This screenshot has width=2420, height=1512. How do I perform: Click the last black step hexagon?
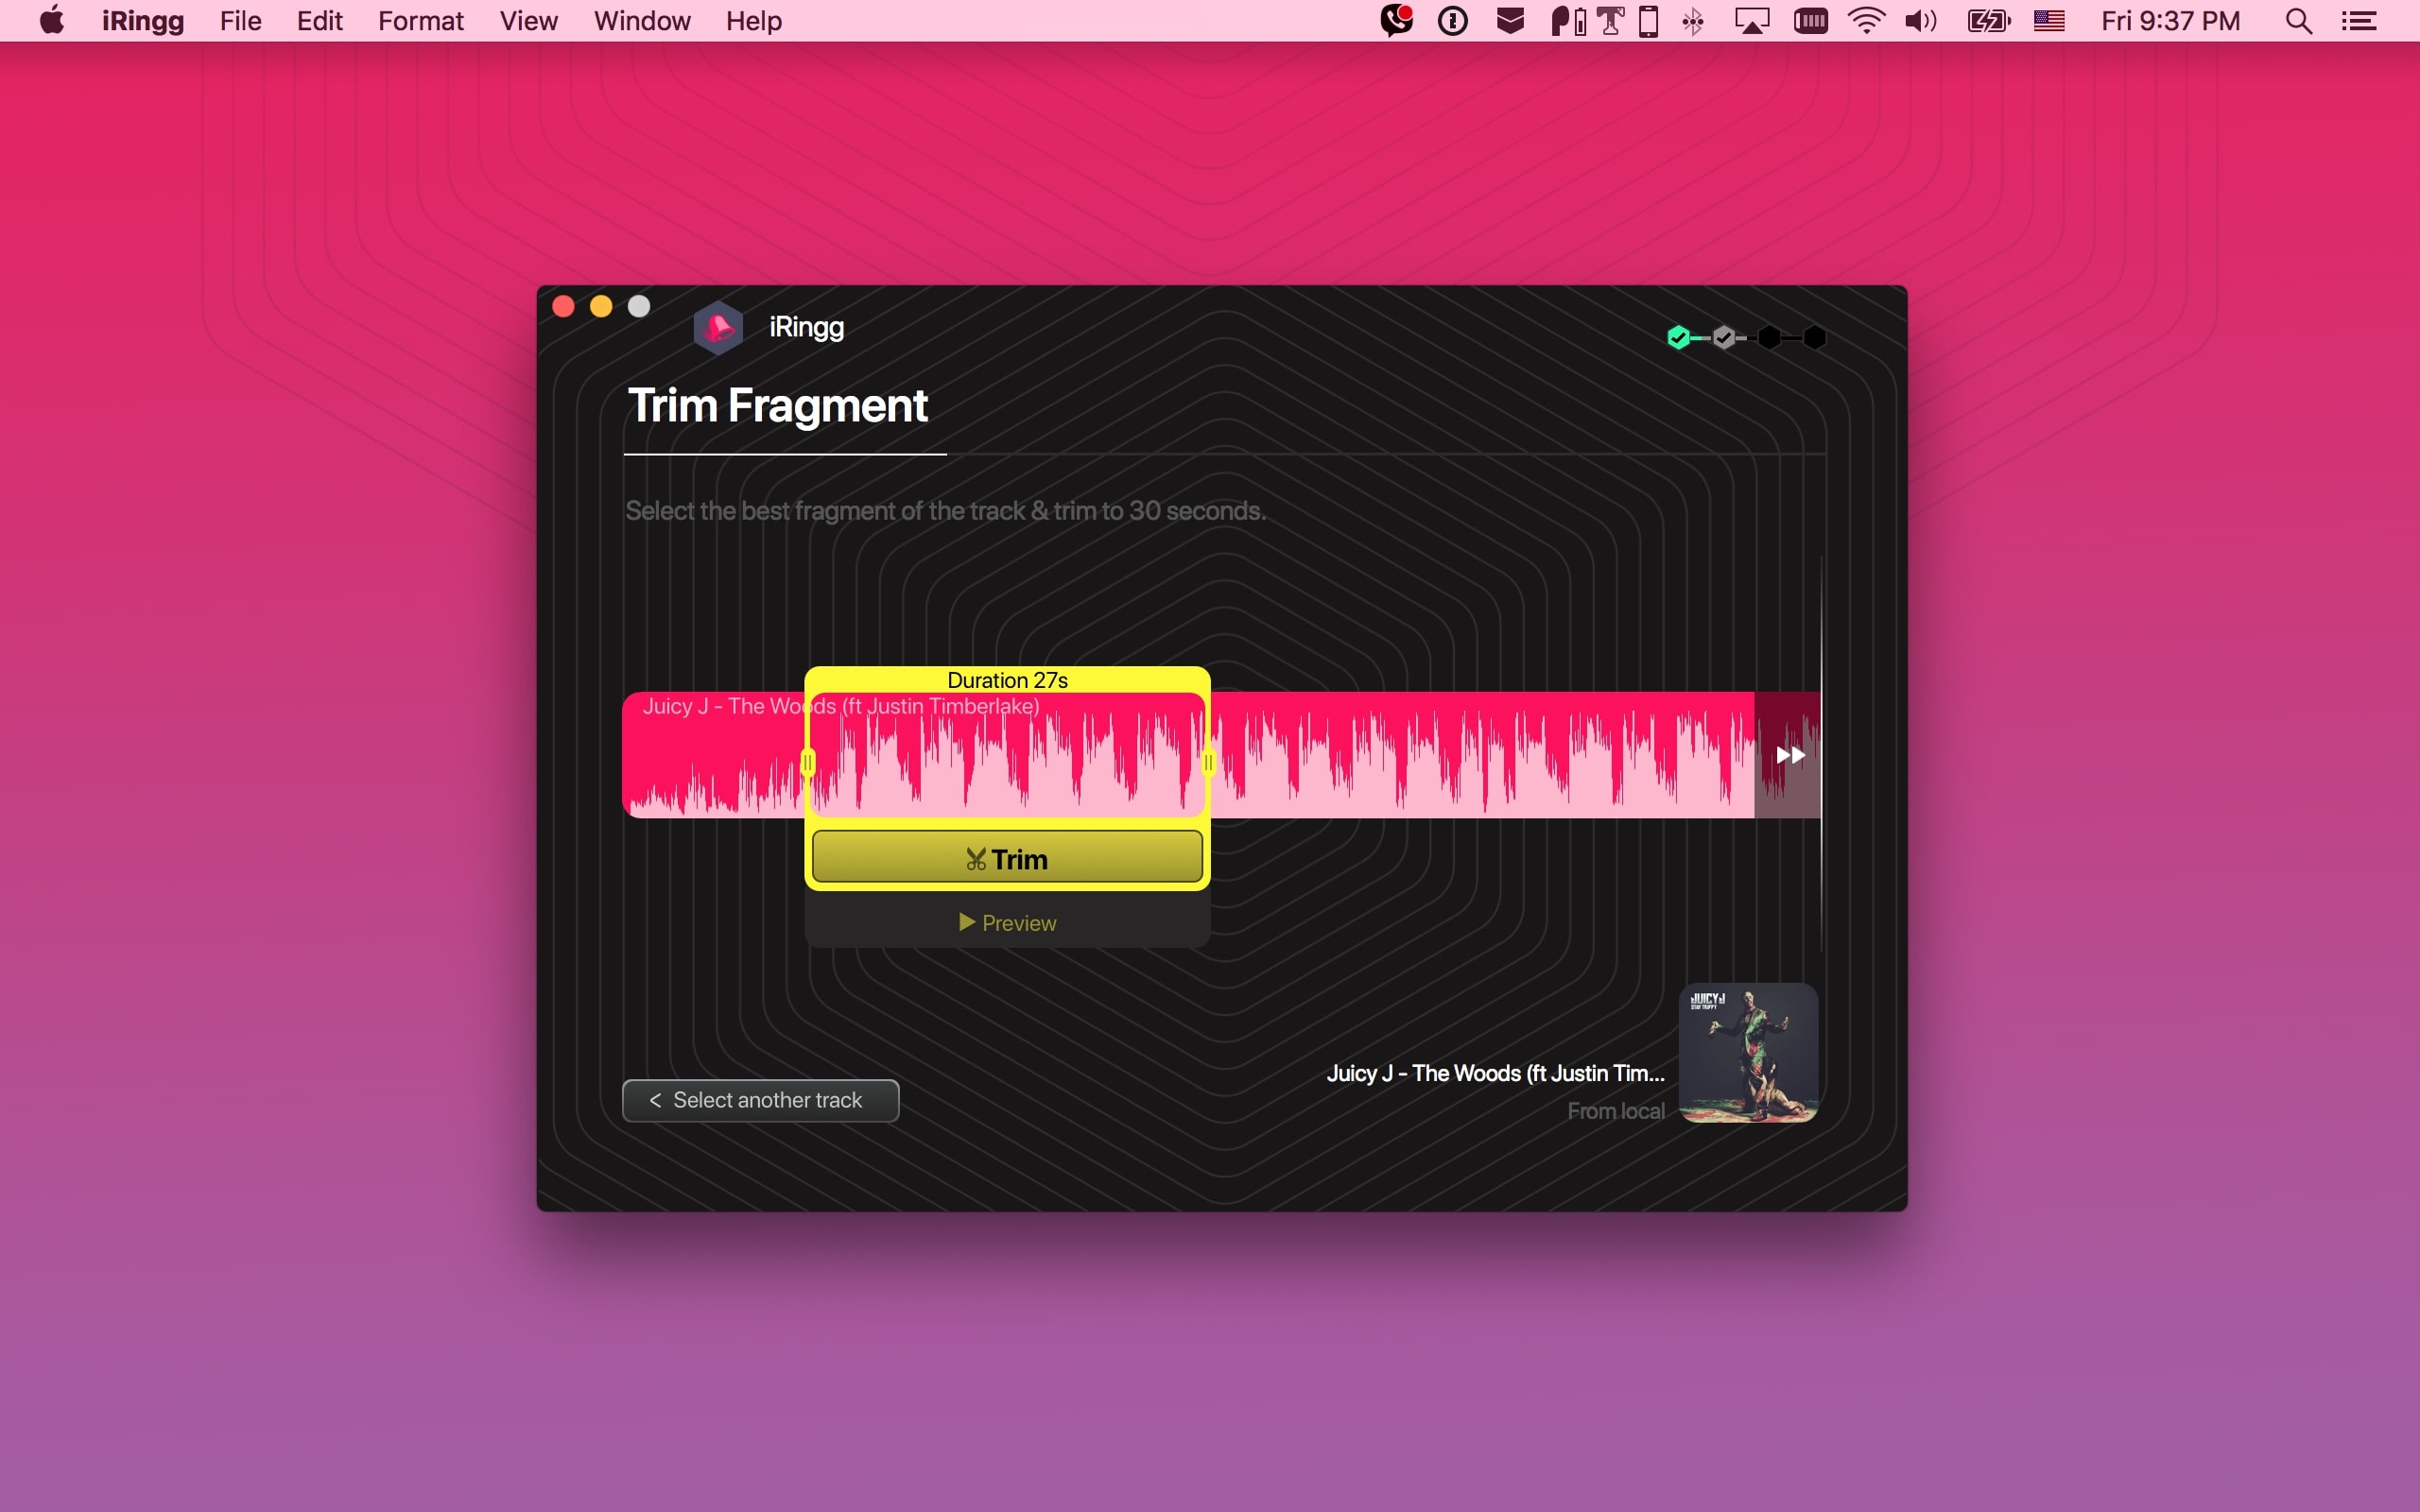[1814, 338]
